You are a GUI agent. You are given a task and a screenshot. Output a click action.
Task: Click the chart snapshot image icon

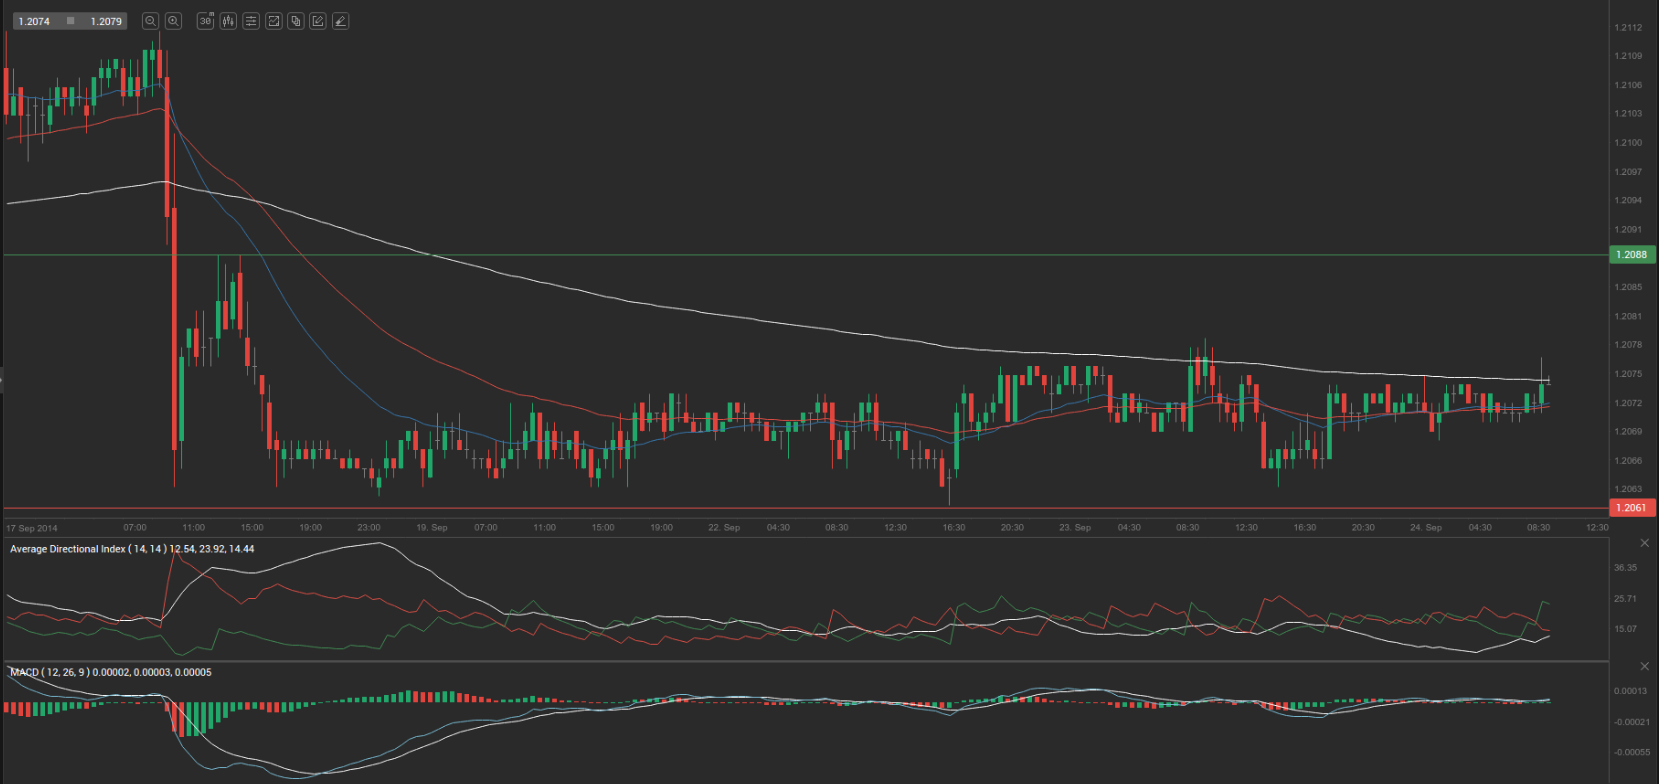(273, 21)
